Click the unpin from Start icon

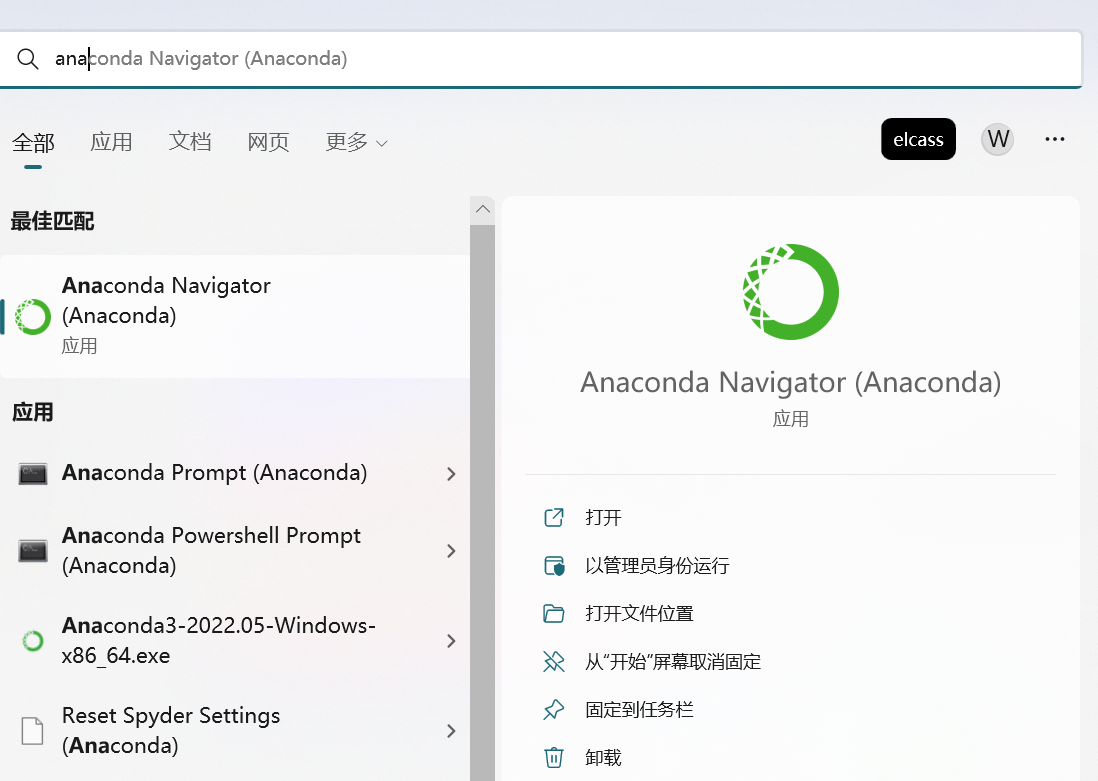pos(553,662)
